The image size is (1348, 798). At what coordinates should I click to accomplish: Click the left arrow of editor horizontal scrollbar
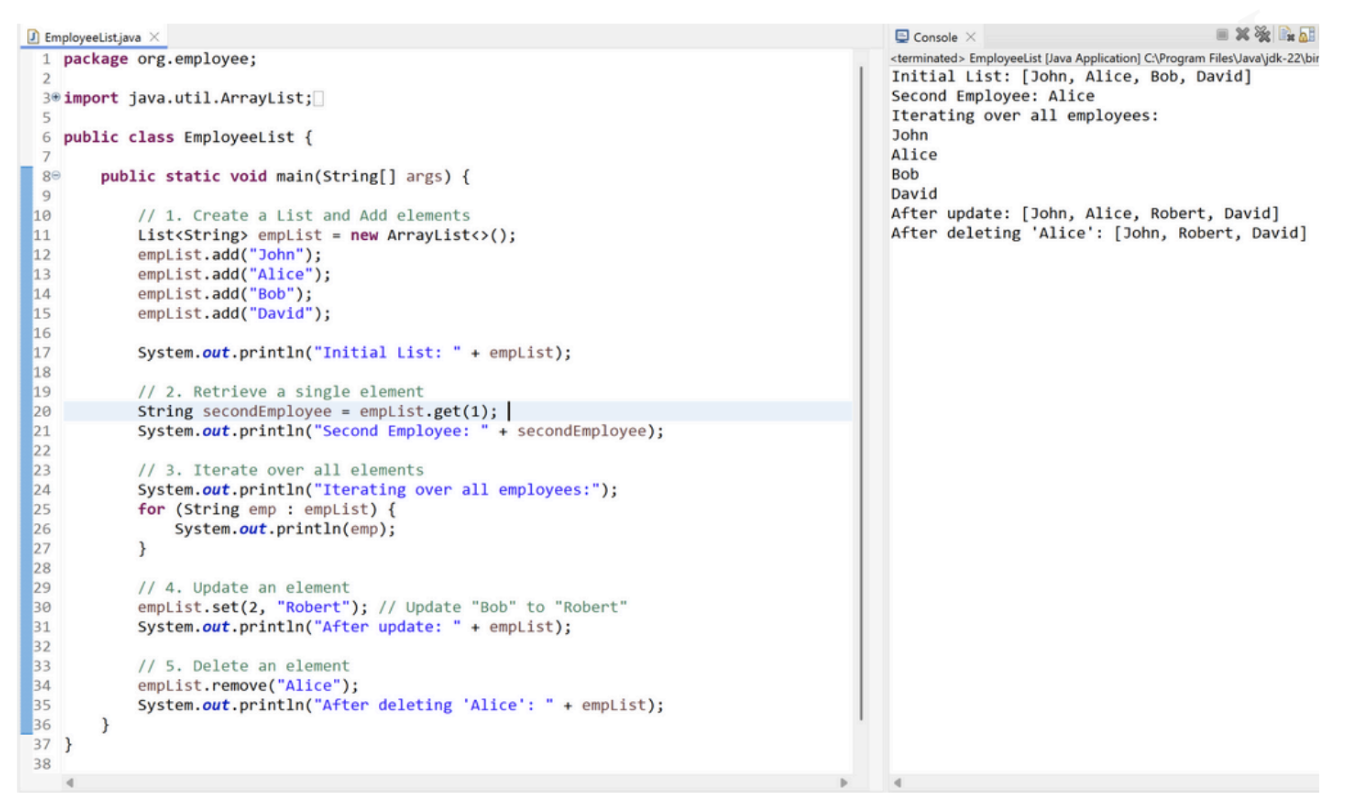pyautogui.click(x=67, y=783)
